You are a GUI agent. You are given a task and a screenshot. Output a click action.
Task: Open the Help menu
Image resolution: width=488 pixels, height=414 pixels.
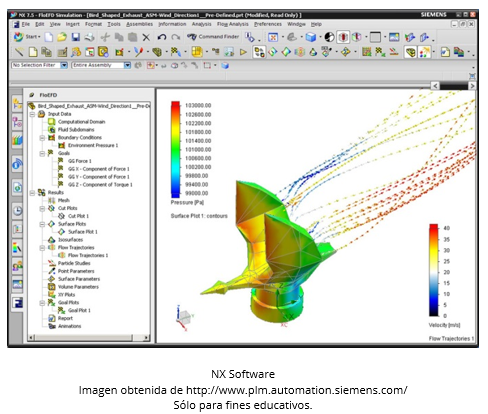pos(316,24)
